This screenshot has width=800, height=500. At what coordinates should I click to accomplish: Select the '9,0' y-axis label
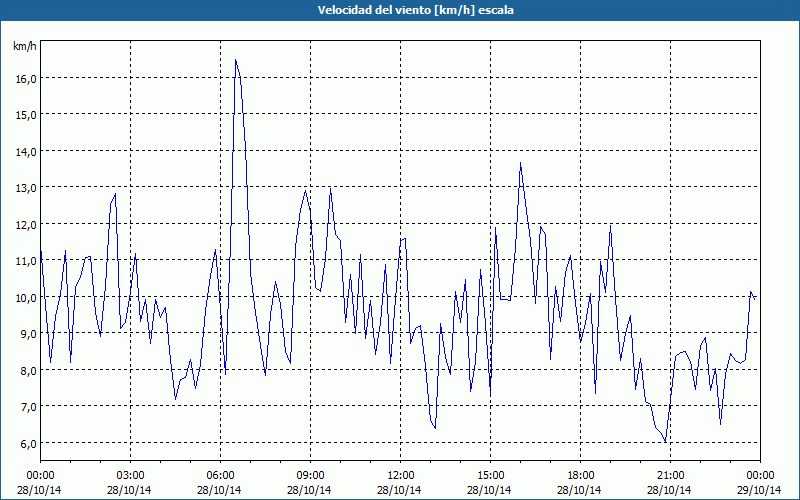[x=29, y=333]
